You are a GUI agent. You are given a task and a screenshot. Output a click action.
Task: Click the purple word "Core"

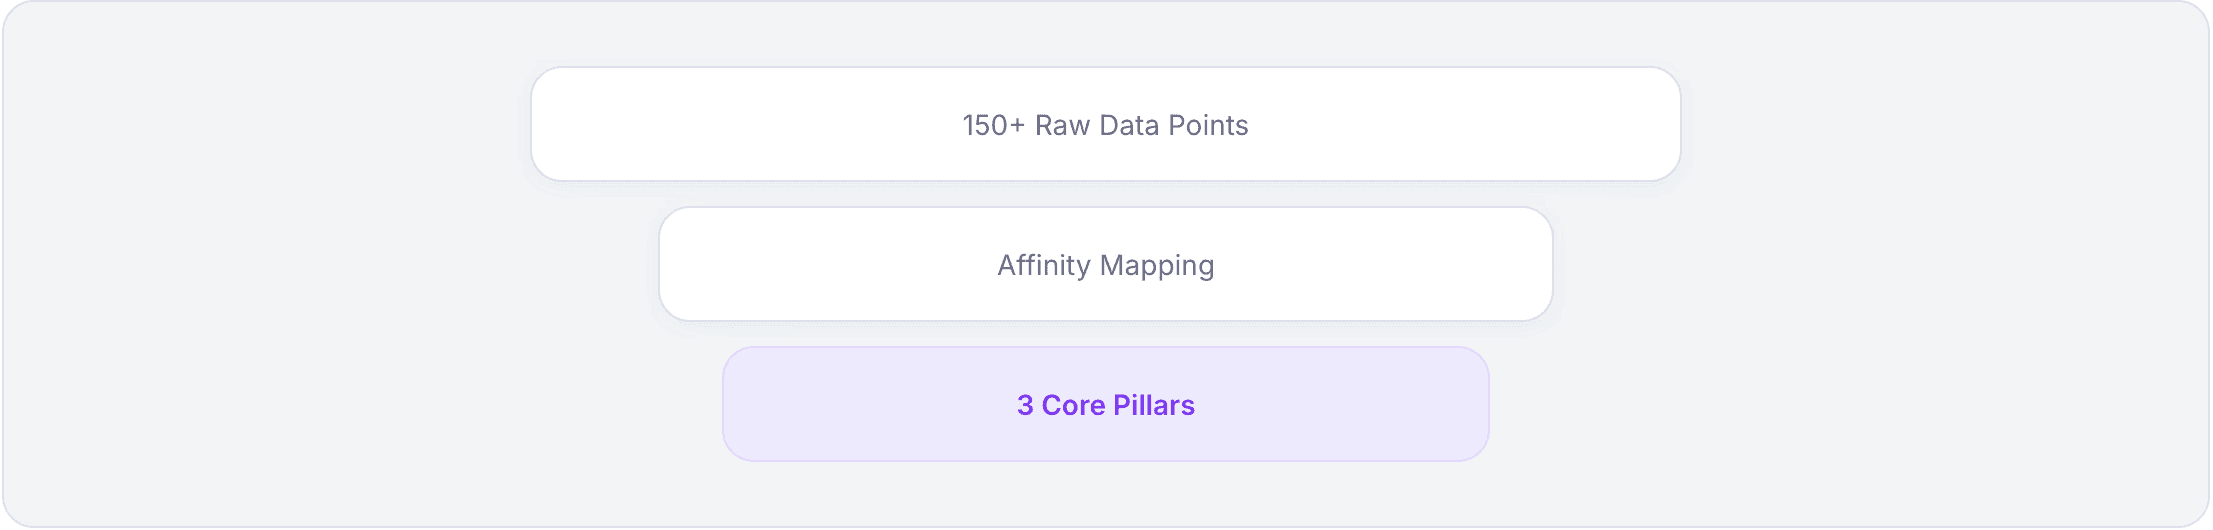[x=1073, y=406]
